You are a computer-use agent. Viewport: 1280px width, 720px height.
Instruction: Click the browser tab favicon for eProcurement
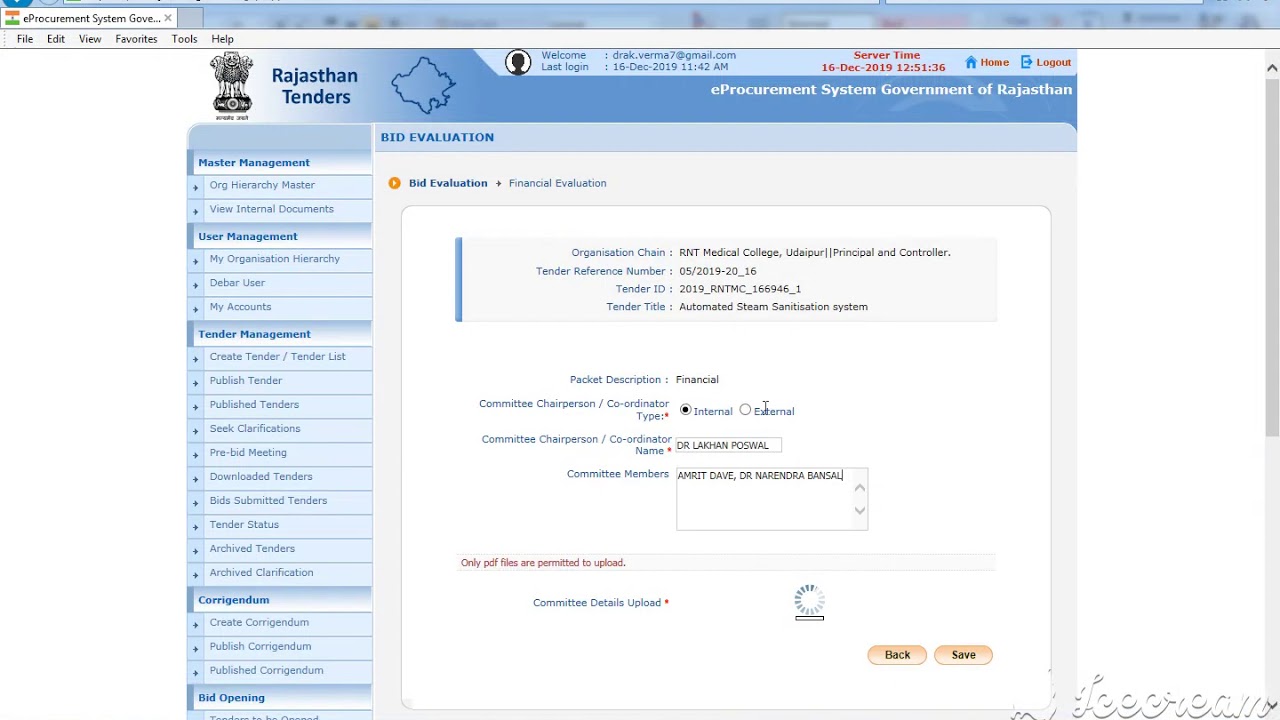click(12, 18)
